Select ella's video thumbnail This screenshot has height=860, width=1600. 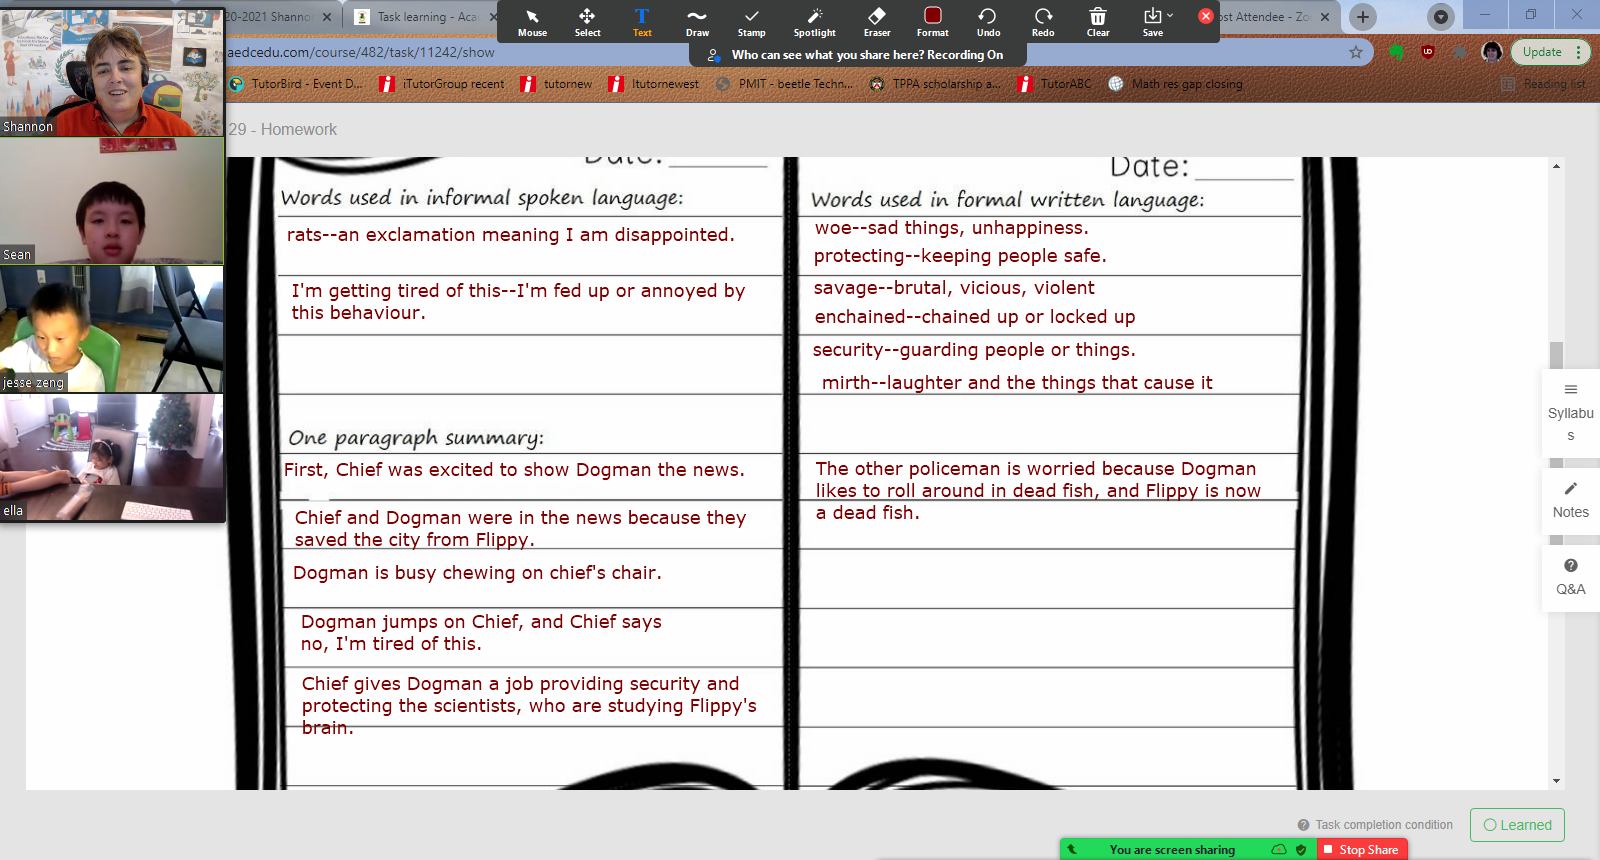pyautogui.click(x=112, y=456)
